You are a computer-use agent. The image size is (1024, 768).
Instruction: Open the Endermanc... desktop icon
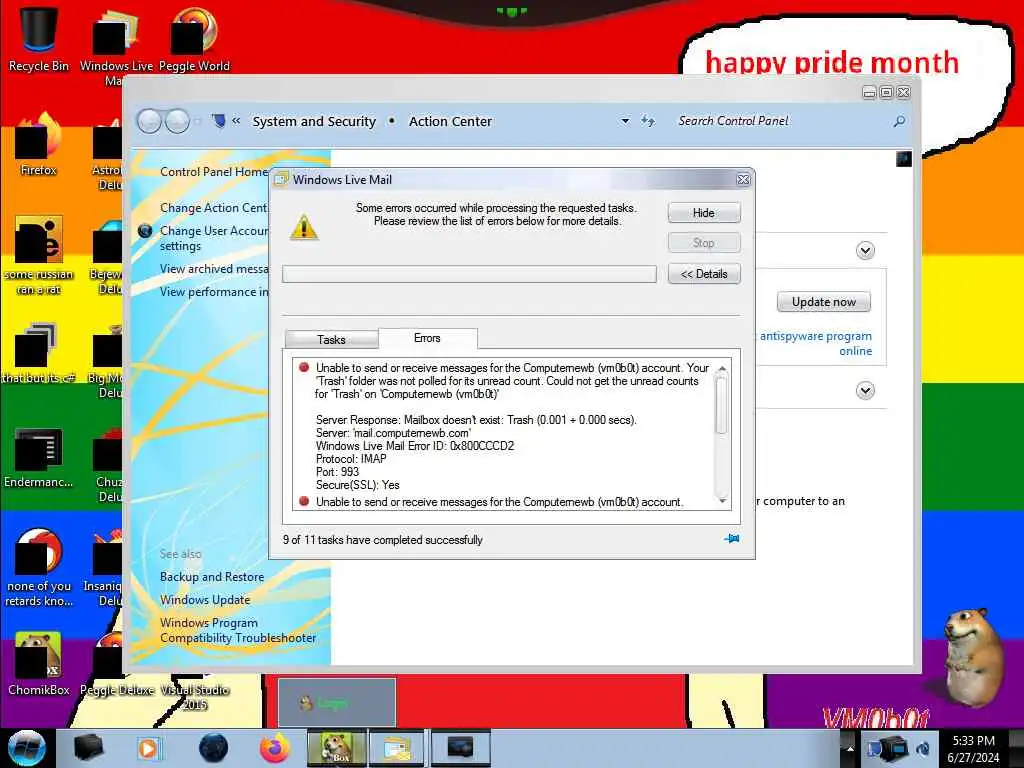pyautogui.click(x=38, y=457)
